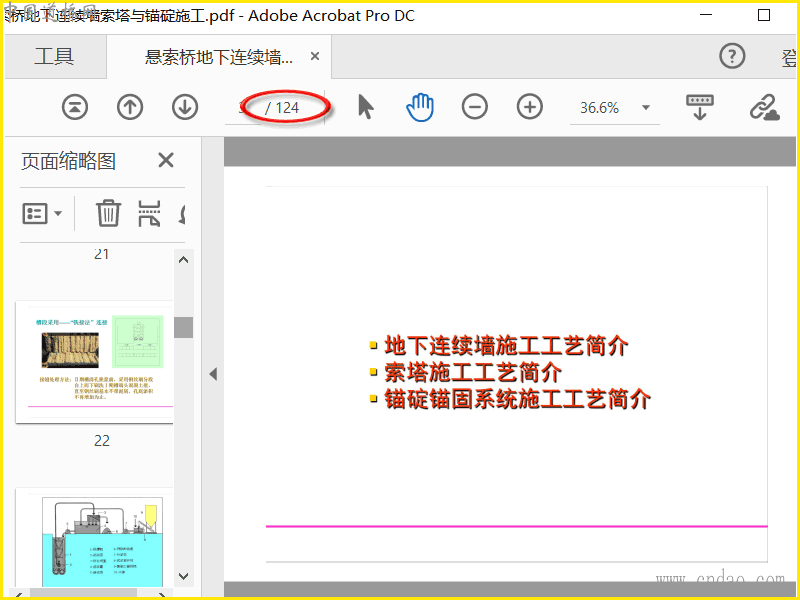This screenshot has width=800, height=600.
Task: Open the help question mark icon
Action: point(732,56)
